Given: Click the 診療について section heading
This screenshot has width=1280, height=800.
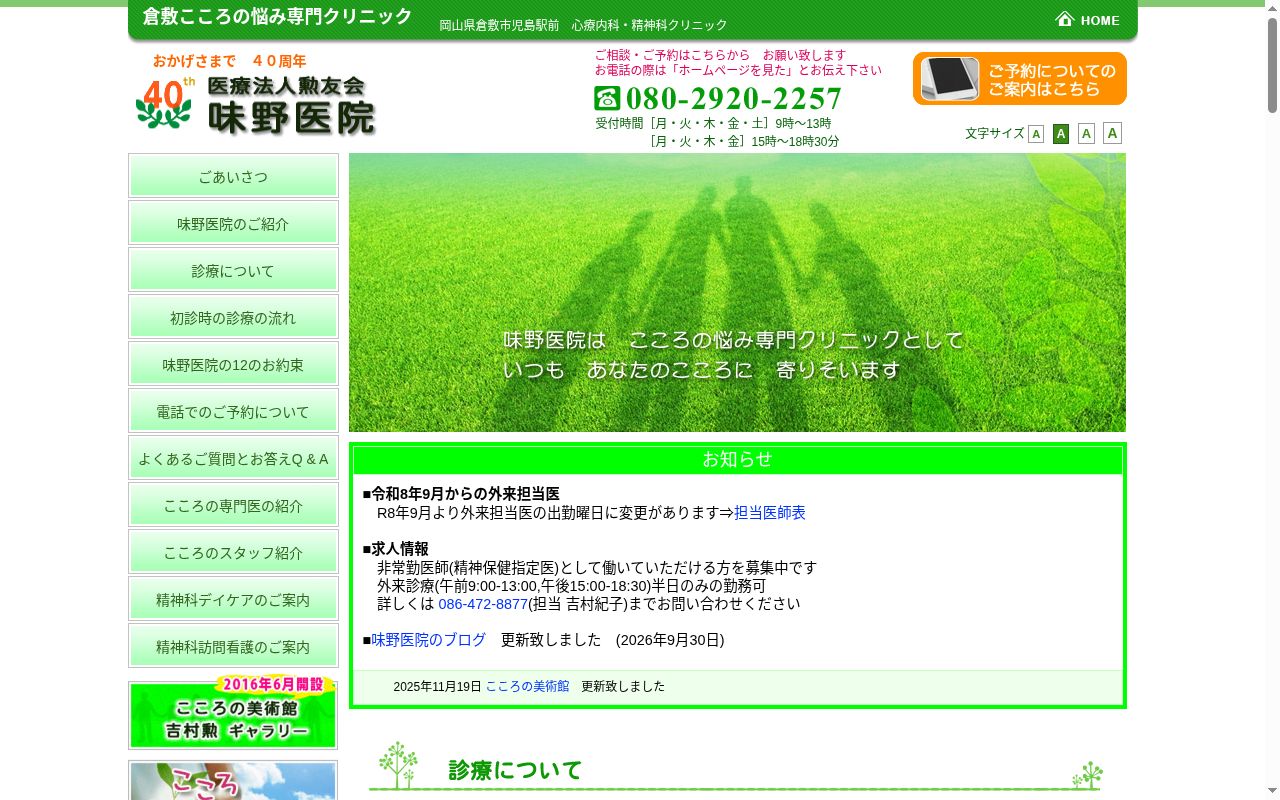Looking at the screenshot, I should coord(515,770).
